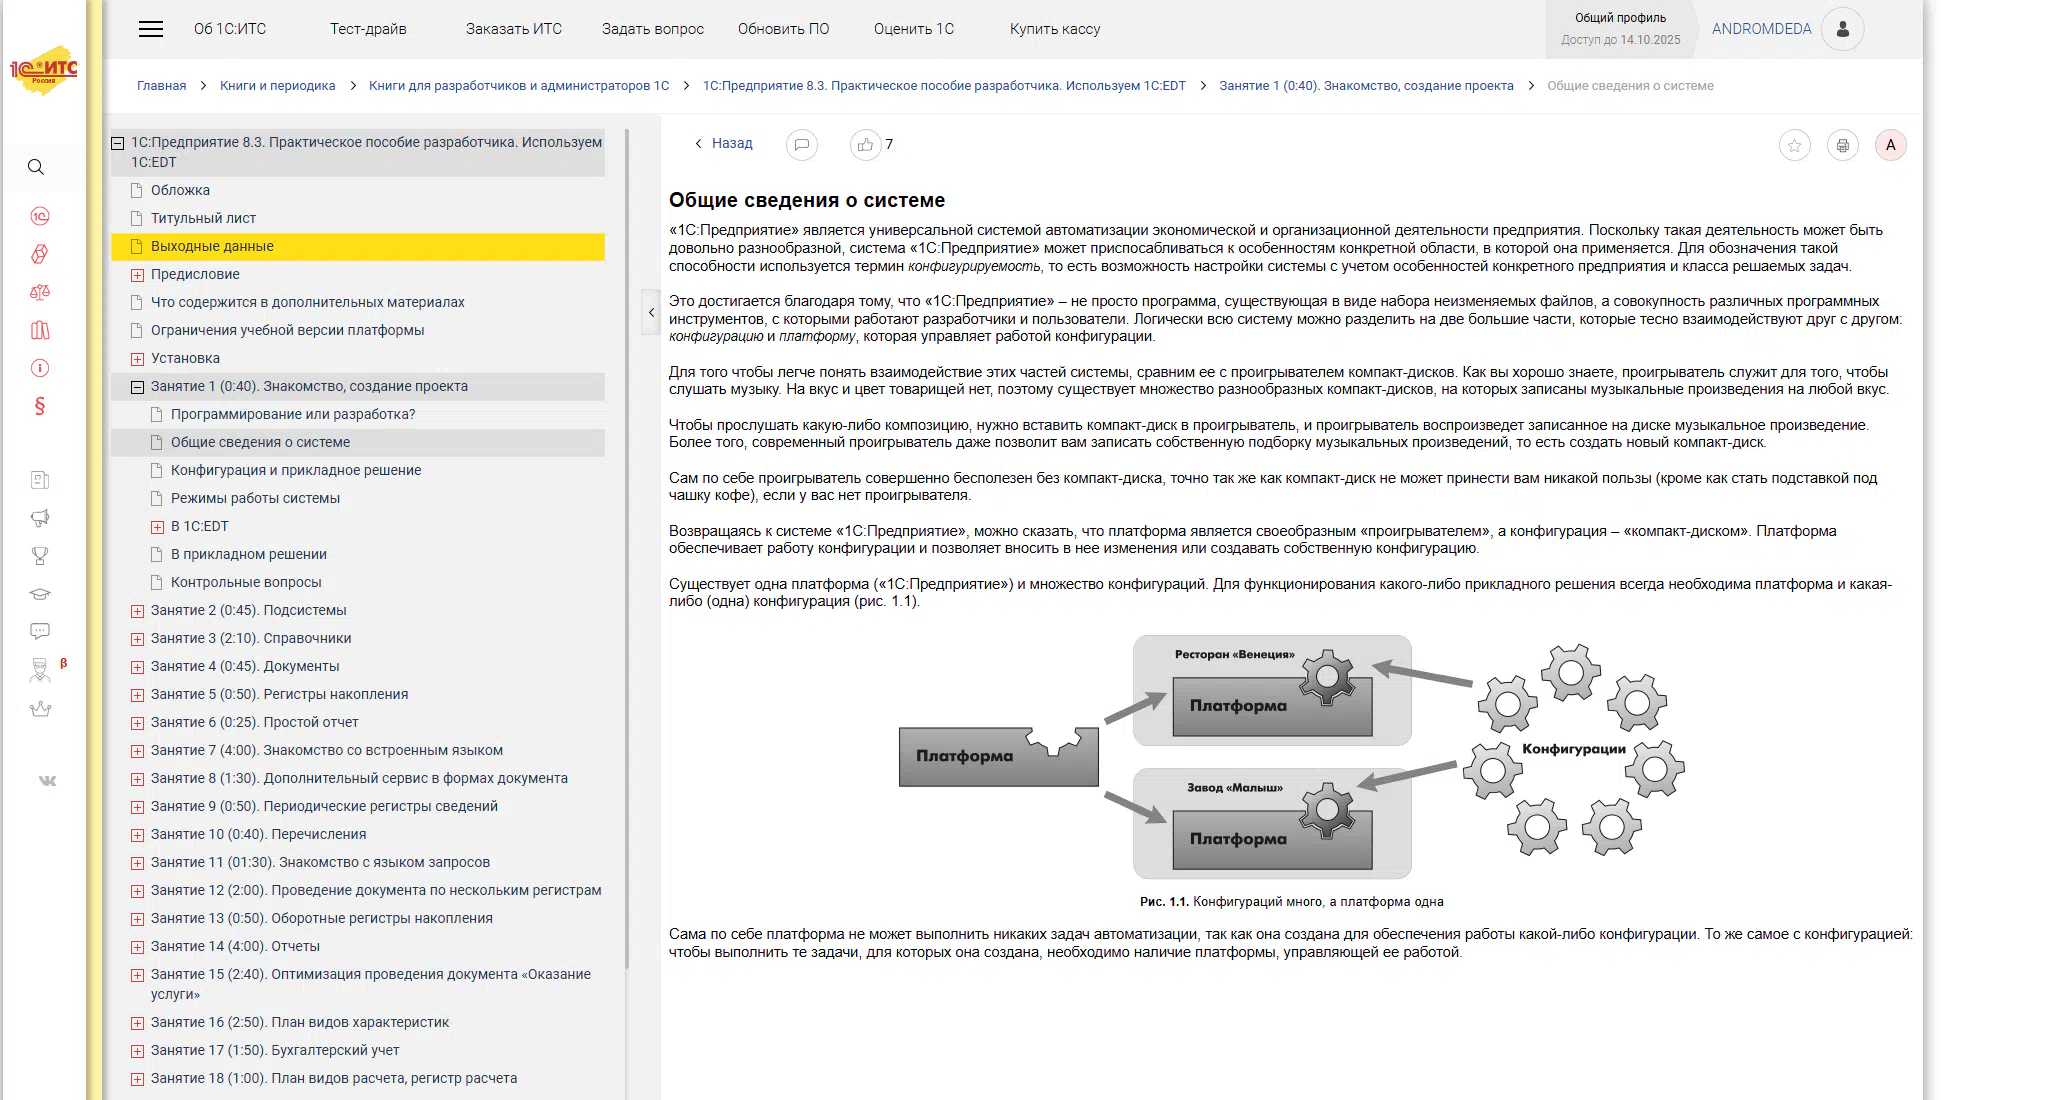The image size is (2047, 1100).
Task: Open the hamburger menu icon
Action: point(151,29)
